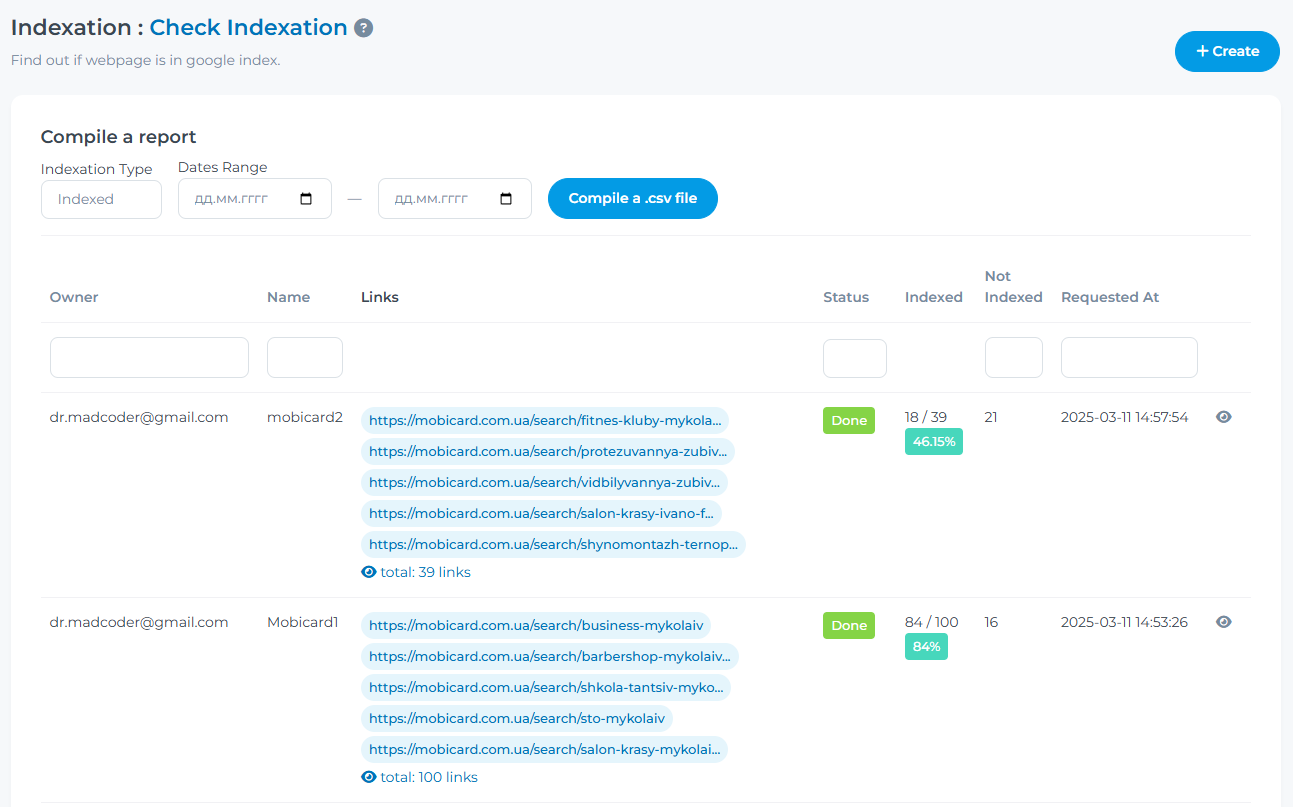1293x807 pixels.
Task: Click the Not Indexed filter field
Action: click(x=1013, y=357)
